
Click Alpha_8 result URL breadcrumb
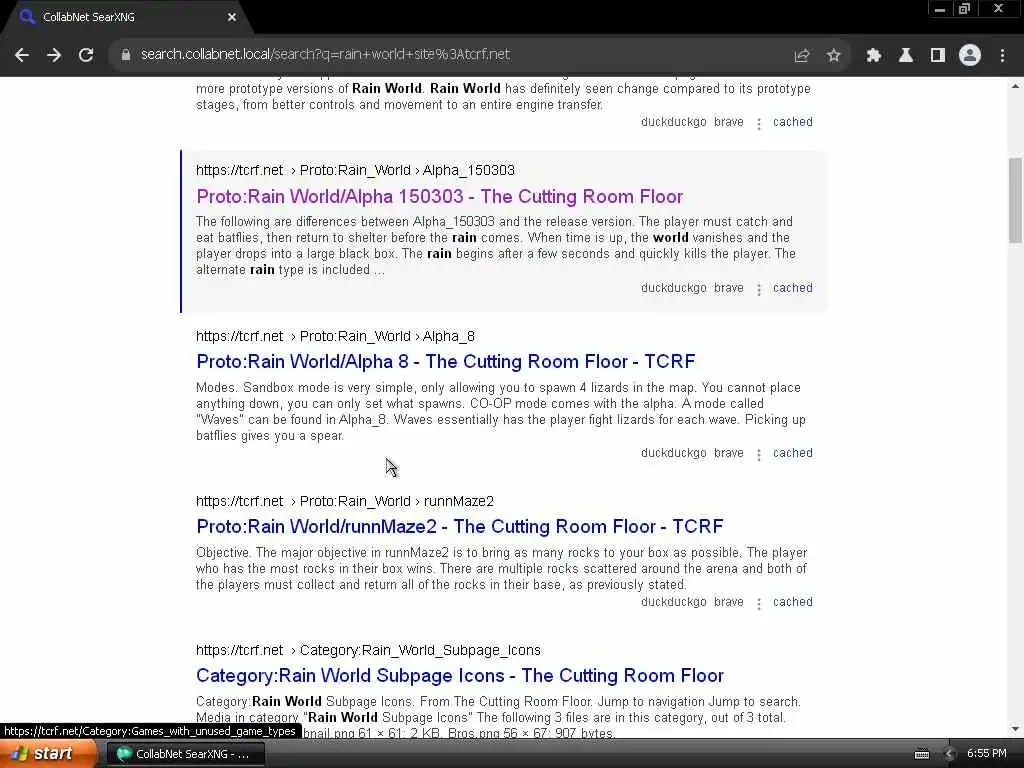336,336
